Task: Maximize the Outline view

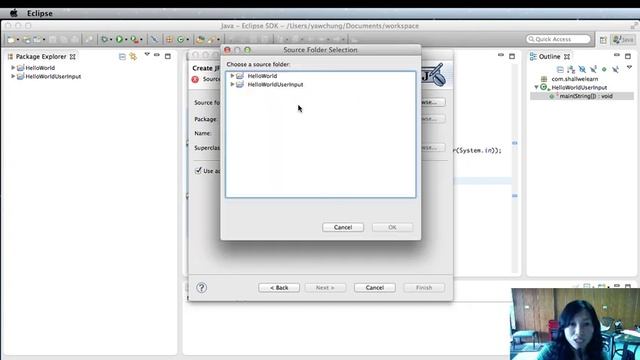Action: tap(628, 56)
